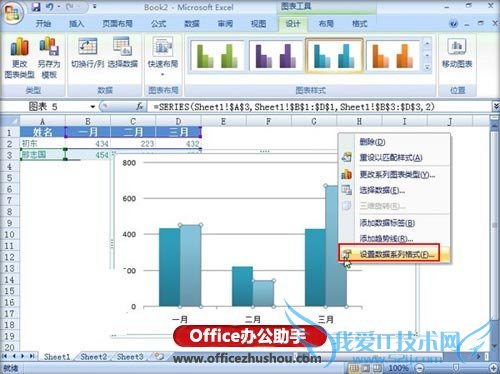Open Sheet2 worksheet tab
Screen dimensions: 500x374
click(x=94, y=357)
